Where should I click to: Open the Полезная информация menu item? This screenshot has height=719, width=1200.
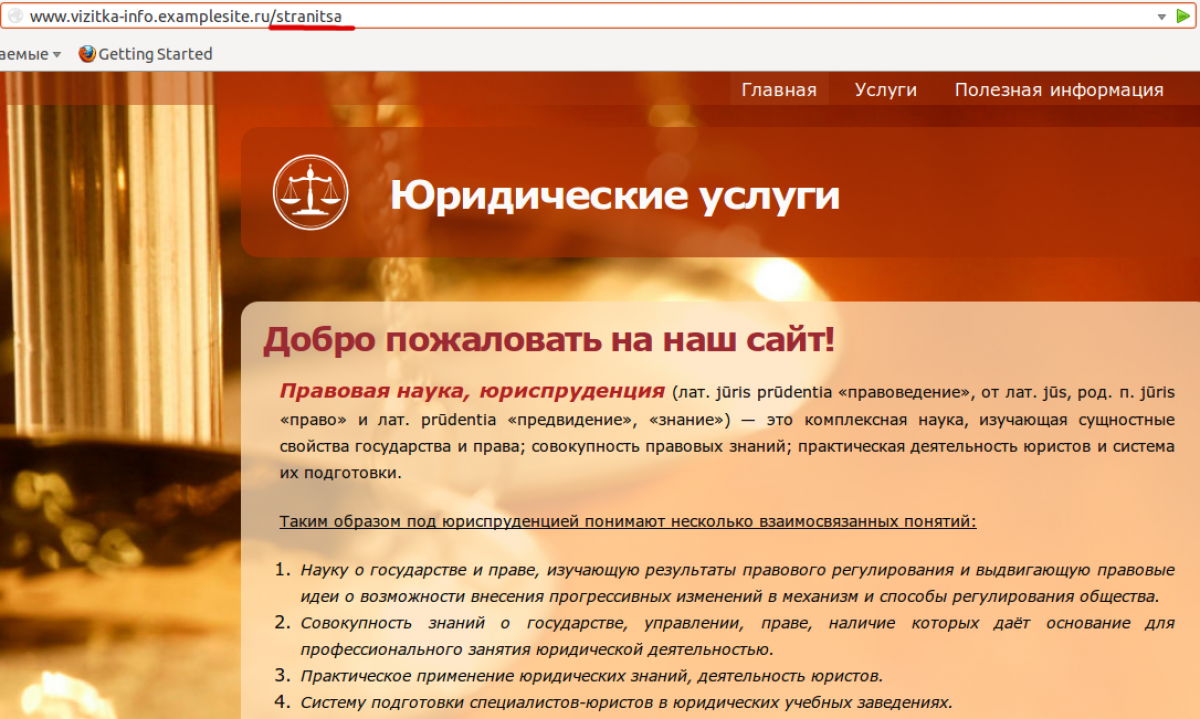1059,90
